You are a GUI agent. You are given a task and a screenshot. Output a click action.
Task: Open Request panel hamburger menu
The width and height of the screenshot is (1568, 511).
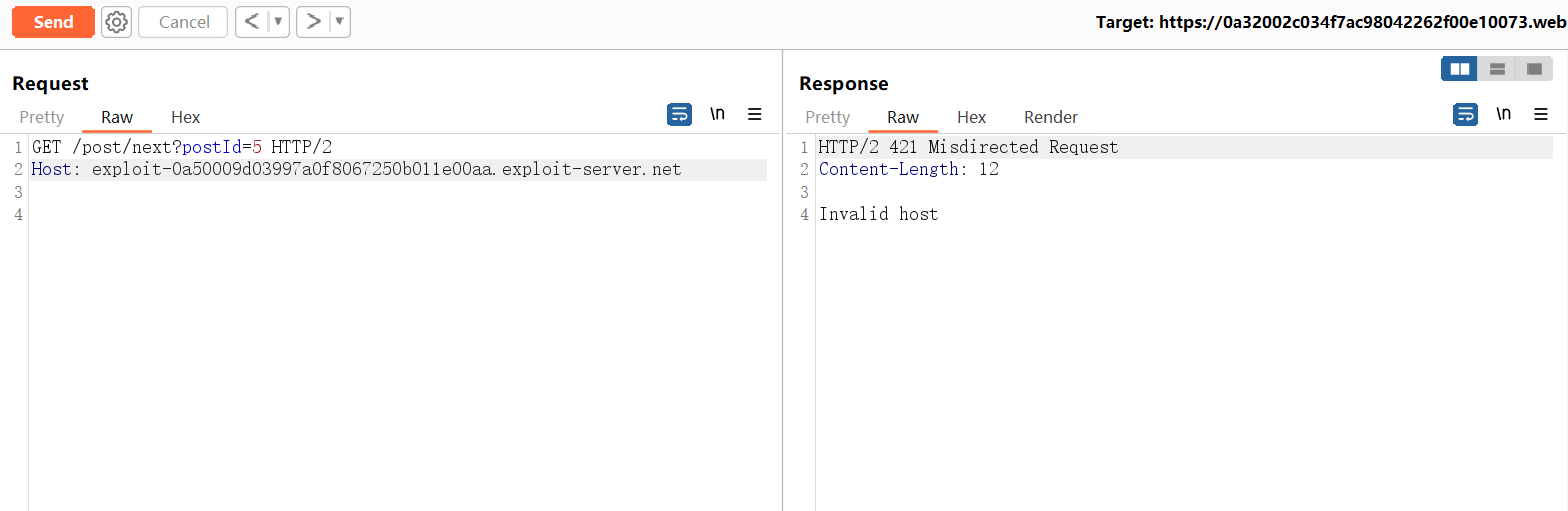pyautogui.click(x=755, y=114)
